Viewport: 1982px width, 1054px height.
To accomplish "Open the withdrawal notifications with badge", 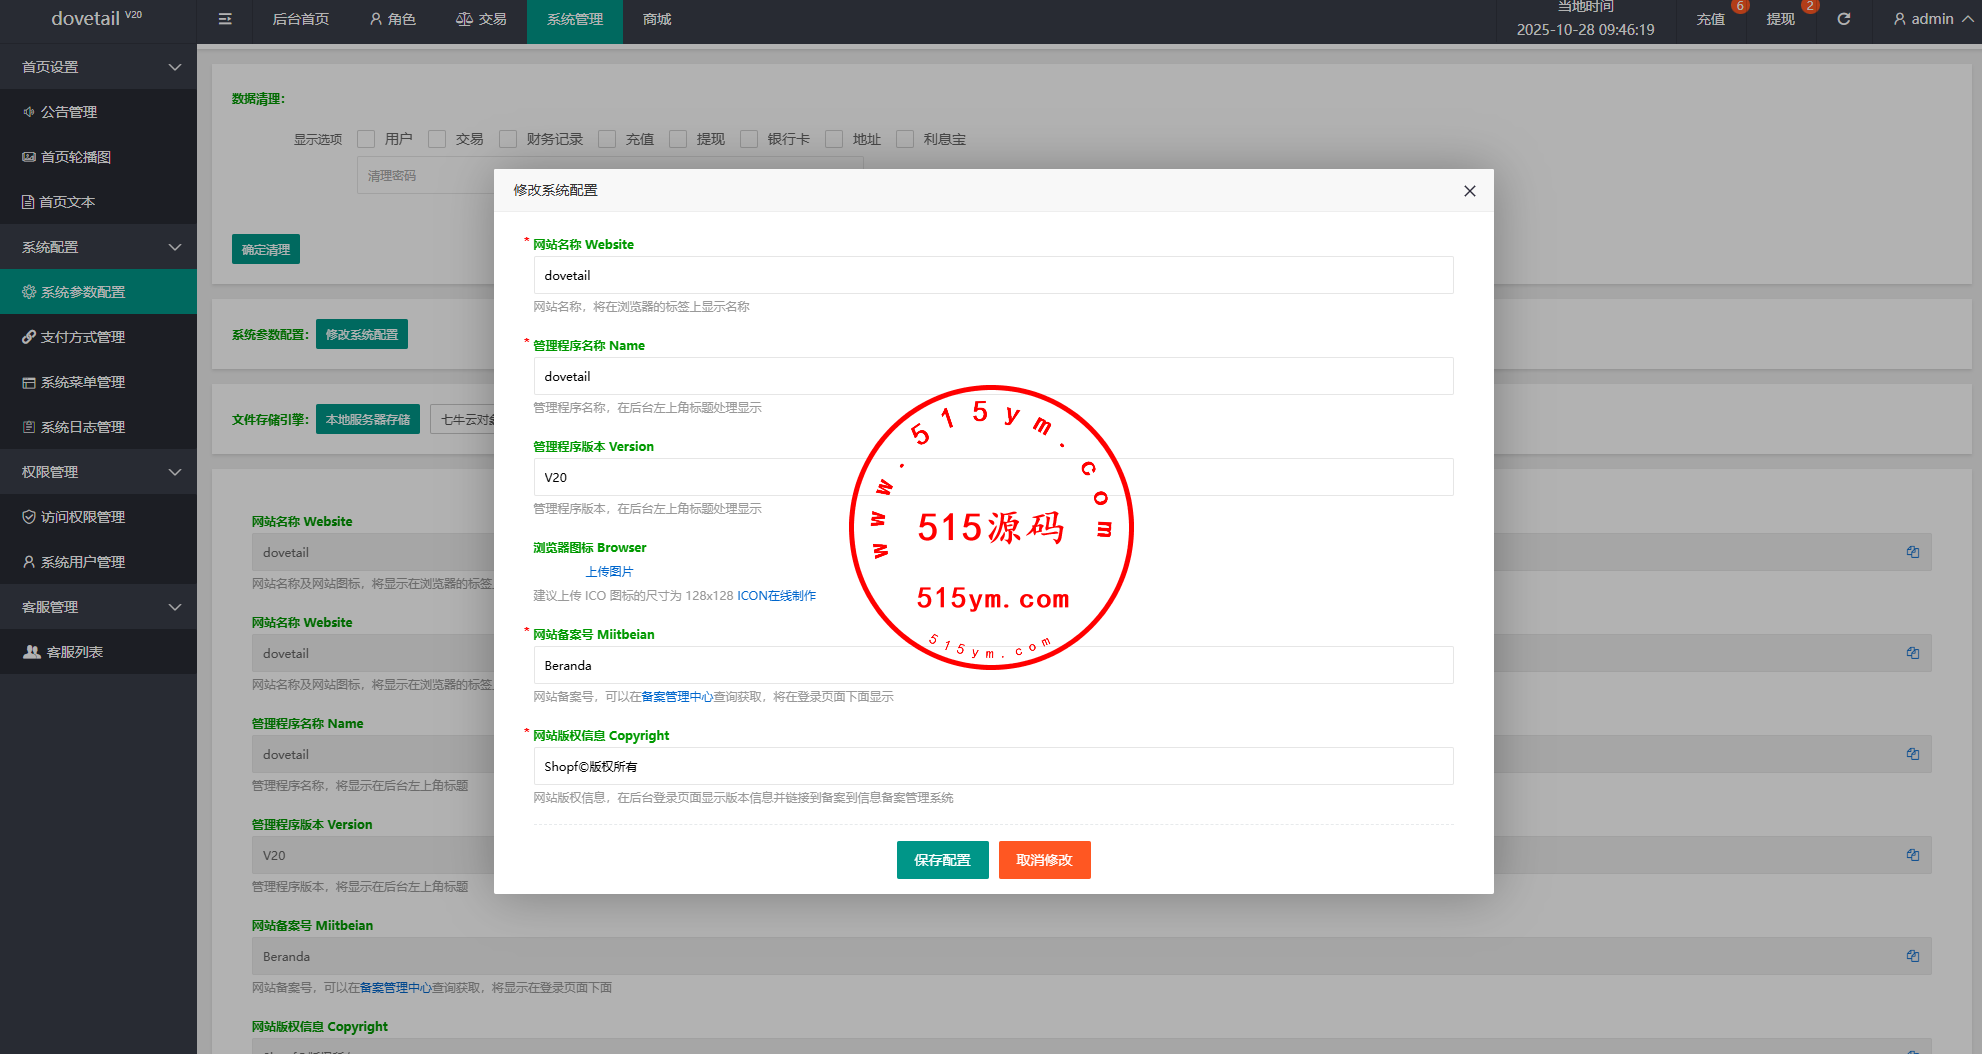I will tap(1780, 19).
